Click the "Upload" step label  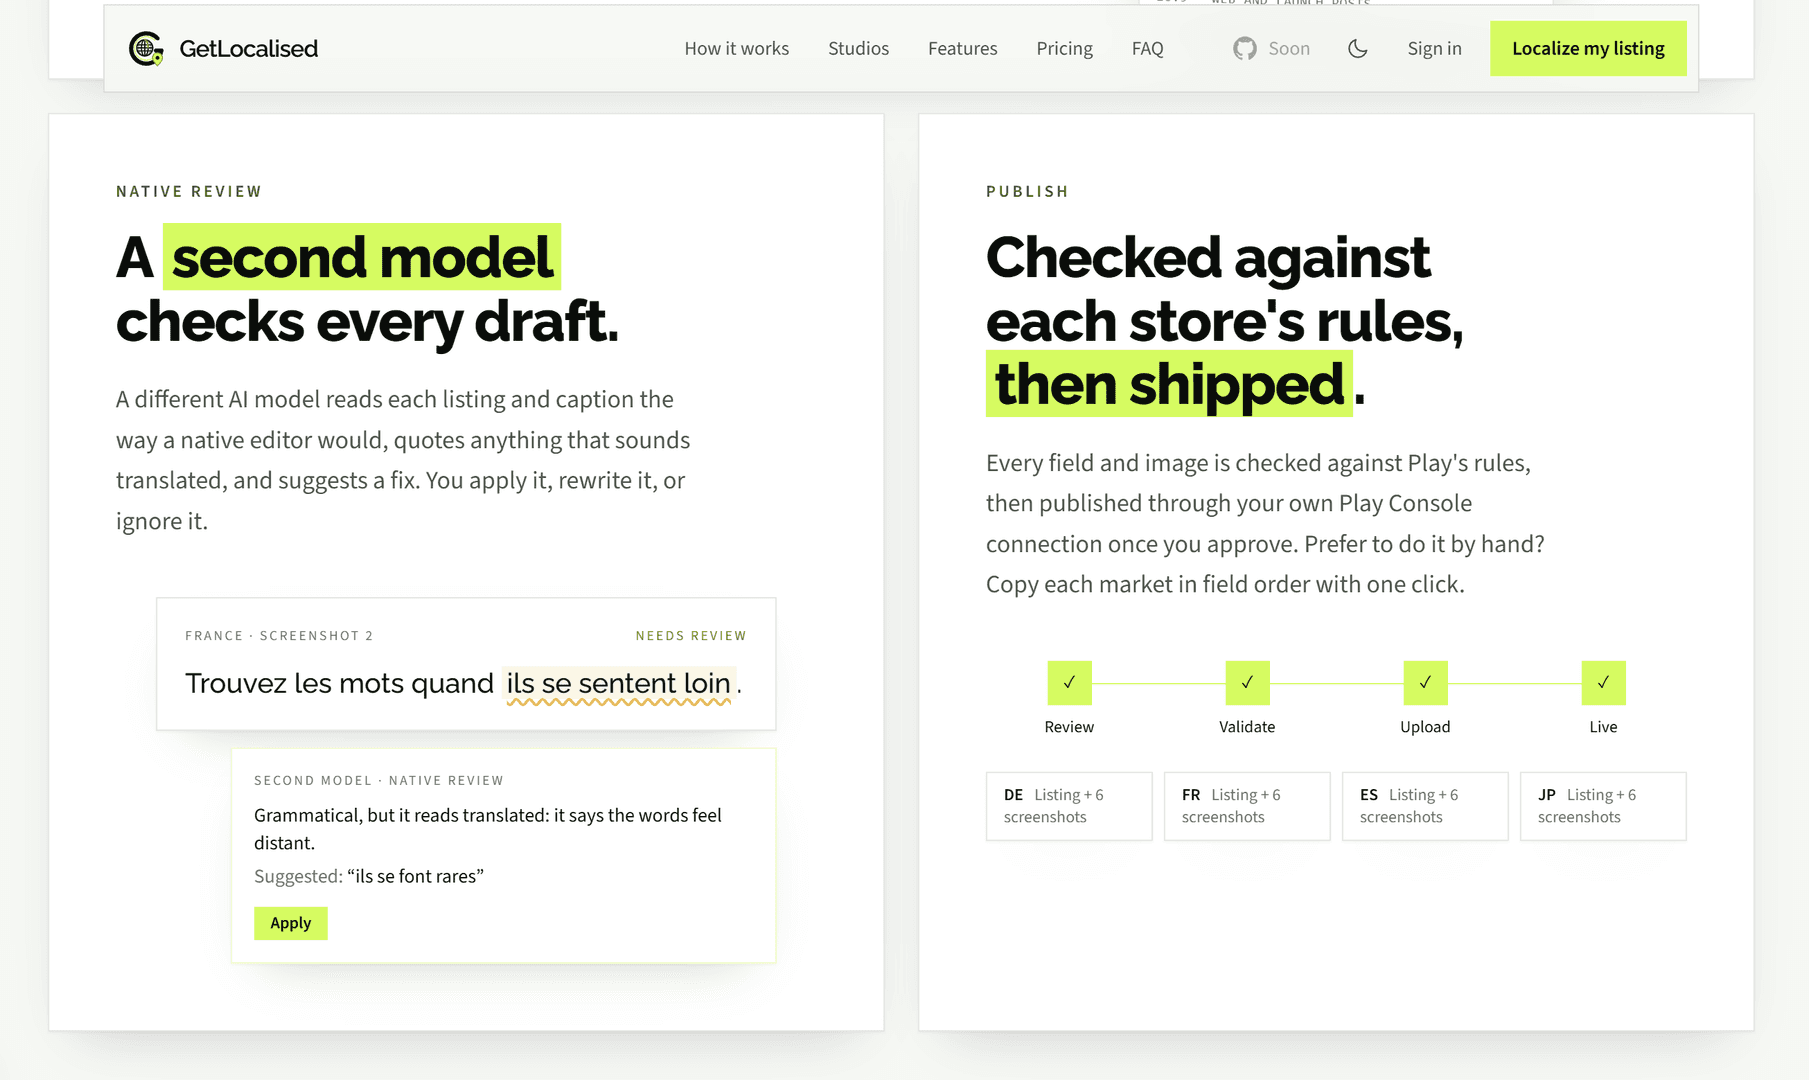tap(1425, 727)
